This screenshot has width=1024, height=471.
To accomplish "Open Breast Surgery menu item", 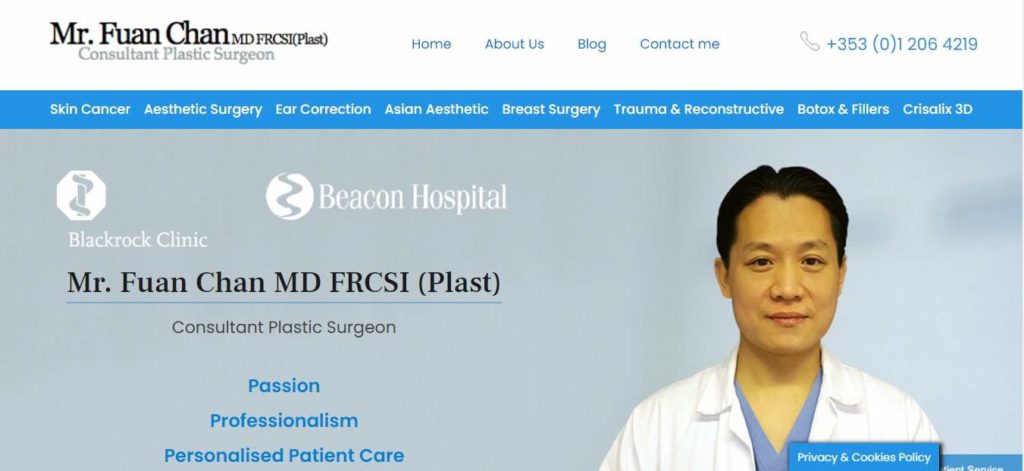I will click(551, 109).
